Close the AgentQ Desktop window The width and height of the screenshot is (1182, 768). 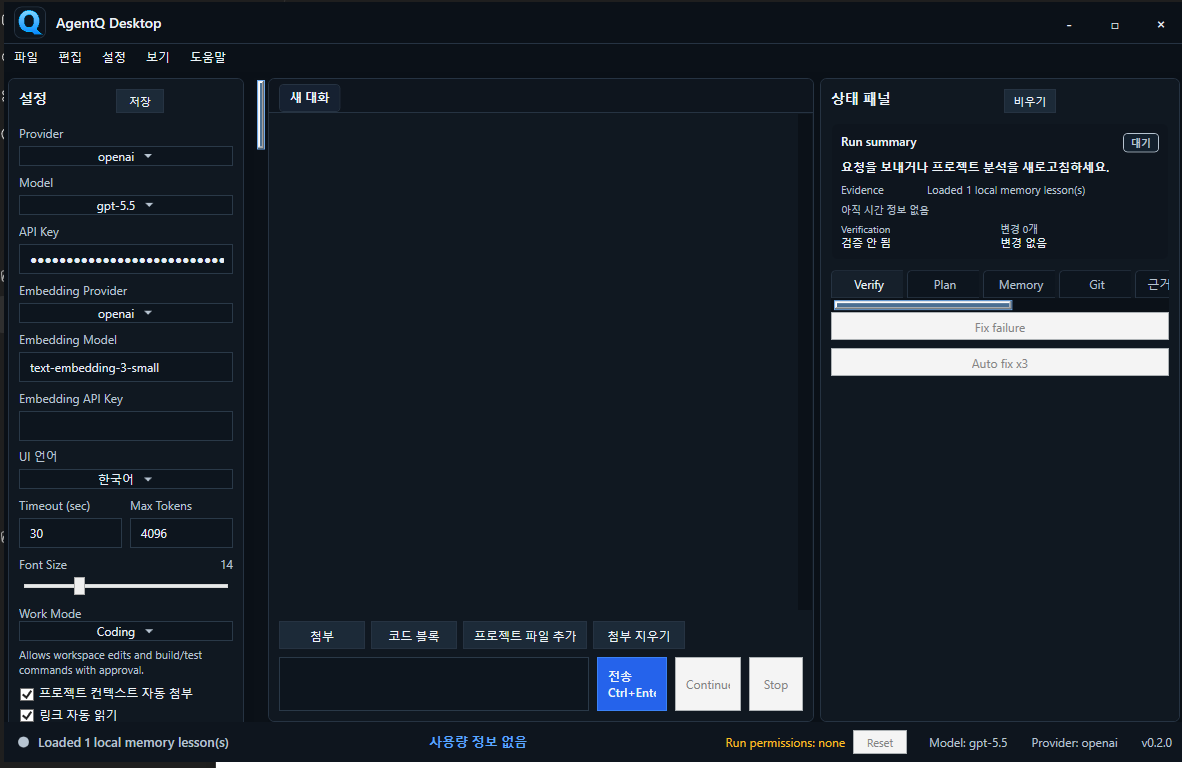coord(1161,25)
